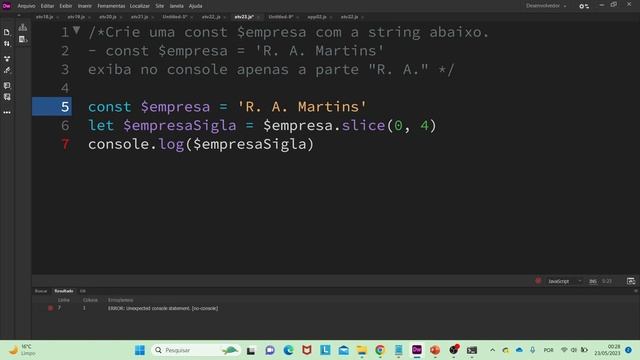The width and height of the screenshot is (640, 360).
Task: Select the active atv23.js tab
Action: coord(244,17)
